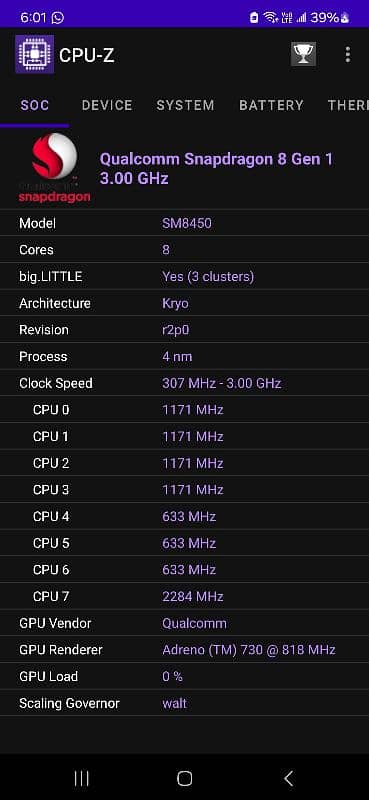Screen dimensions: 369x800
Task: Tap the CPU 7 frequency row
Action: click(x=184, y=596)
